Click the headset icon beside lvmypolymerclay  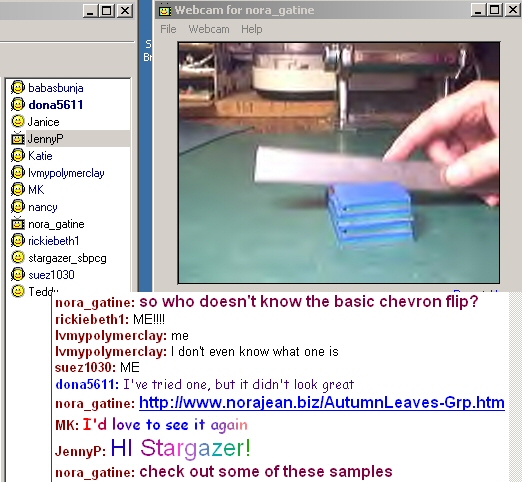coord(18,173)
